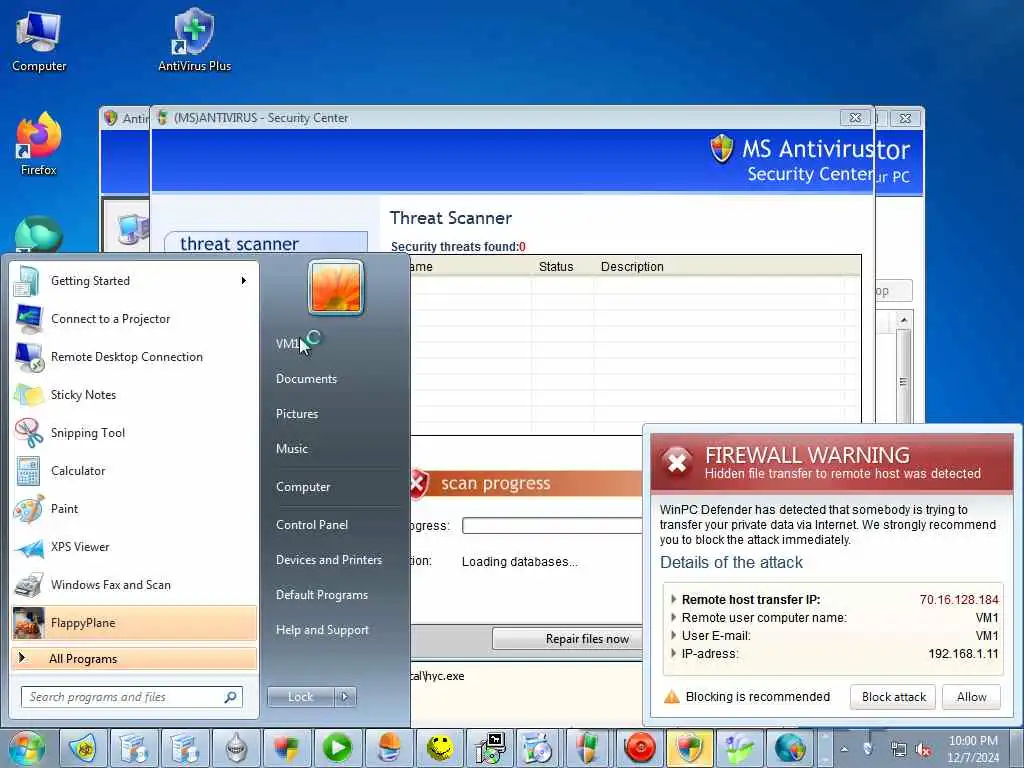Screen dimensions: 1024x768
Task: Click the 70.16.128.184 IP value
Action: (959, 600)
